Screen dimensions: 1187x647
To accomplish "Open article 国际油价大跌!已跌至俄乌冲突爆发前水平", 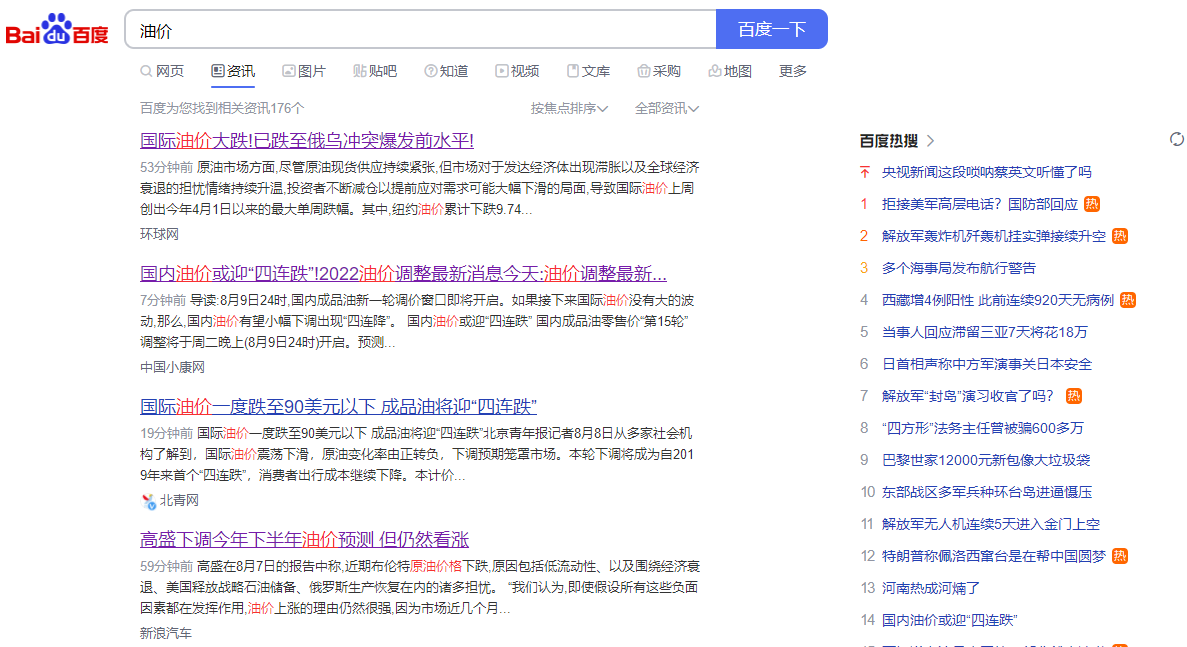I will point(307,141).
